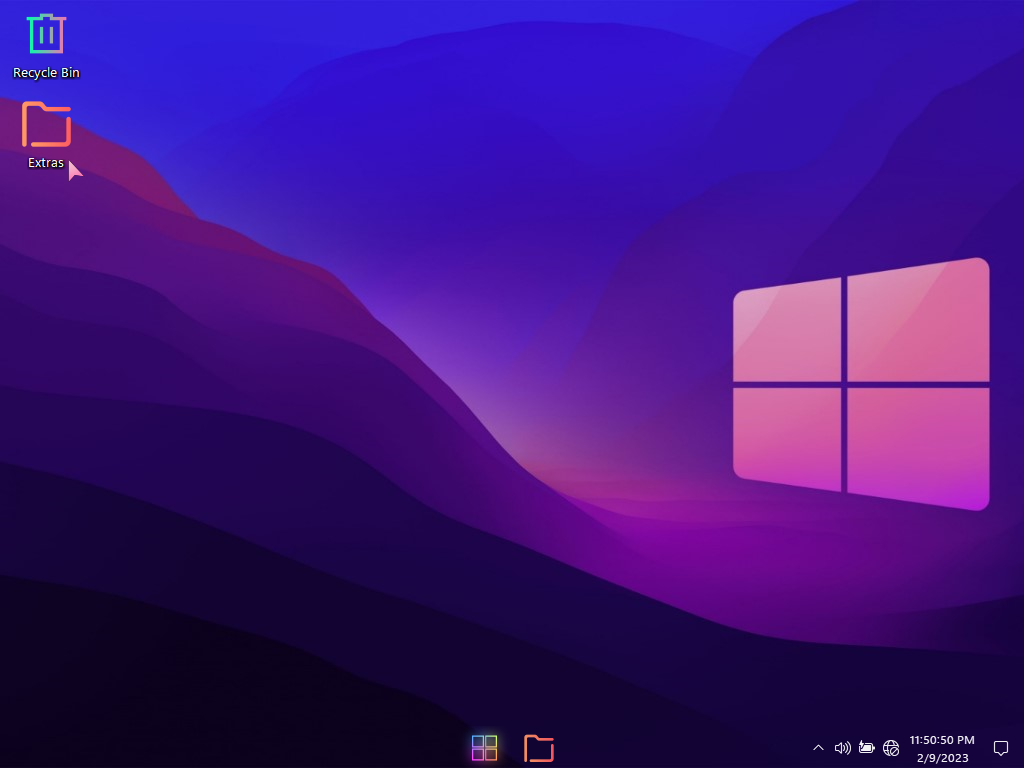Click the Extras label text
The image size is (1024, 768).
click(x=46, y=163)
